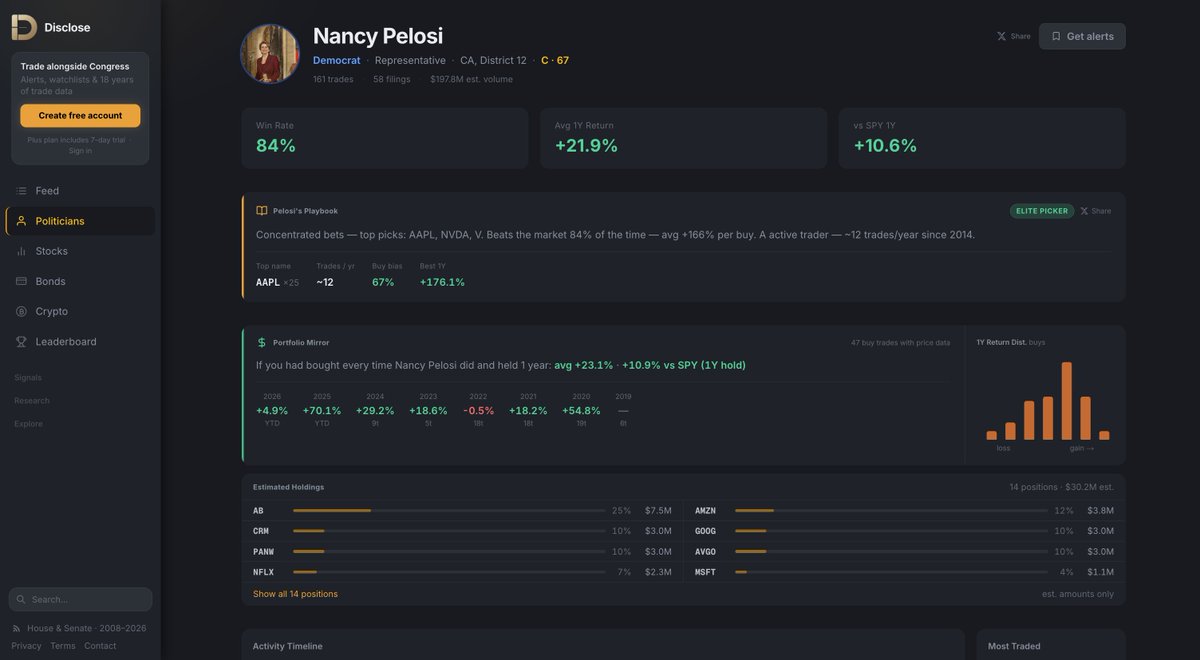This screenshot has height=660, width=1200.
Task: Click the Get alerts button
Action: (x=1082, y=36)
